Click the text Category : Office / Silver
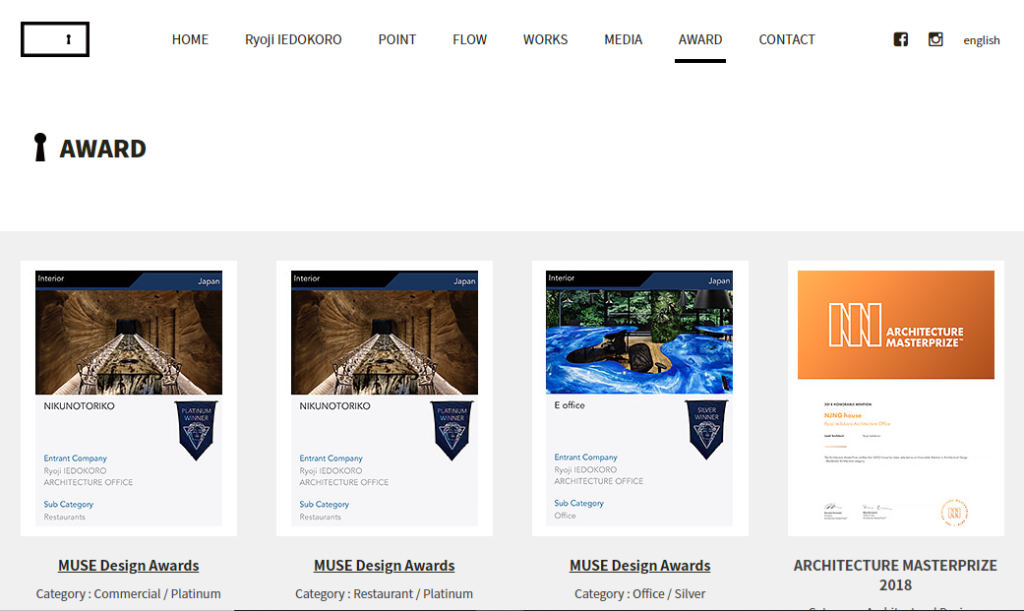The height and width of the screenshot is (611, 1024). (x=640, y=594)
